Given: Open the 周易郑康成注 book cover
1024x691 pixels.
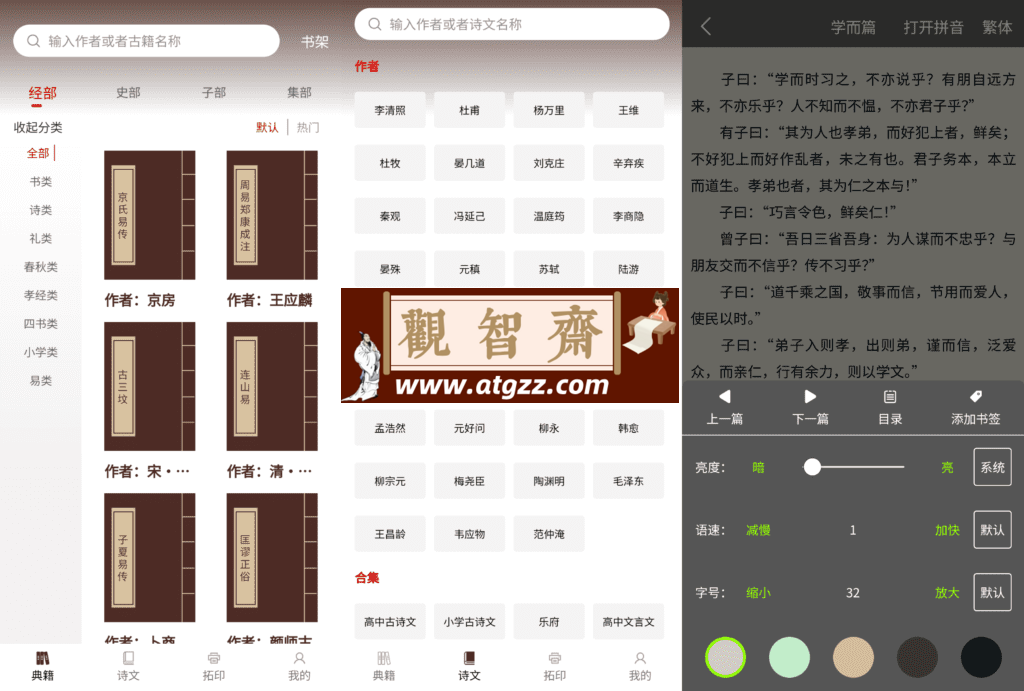Looking at the screenshot, I should [272, 215].
